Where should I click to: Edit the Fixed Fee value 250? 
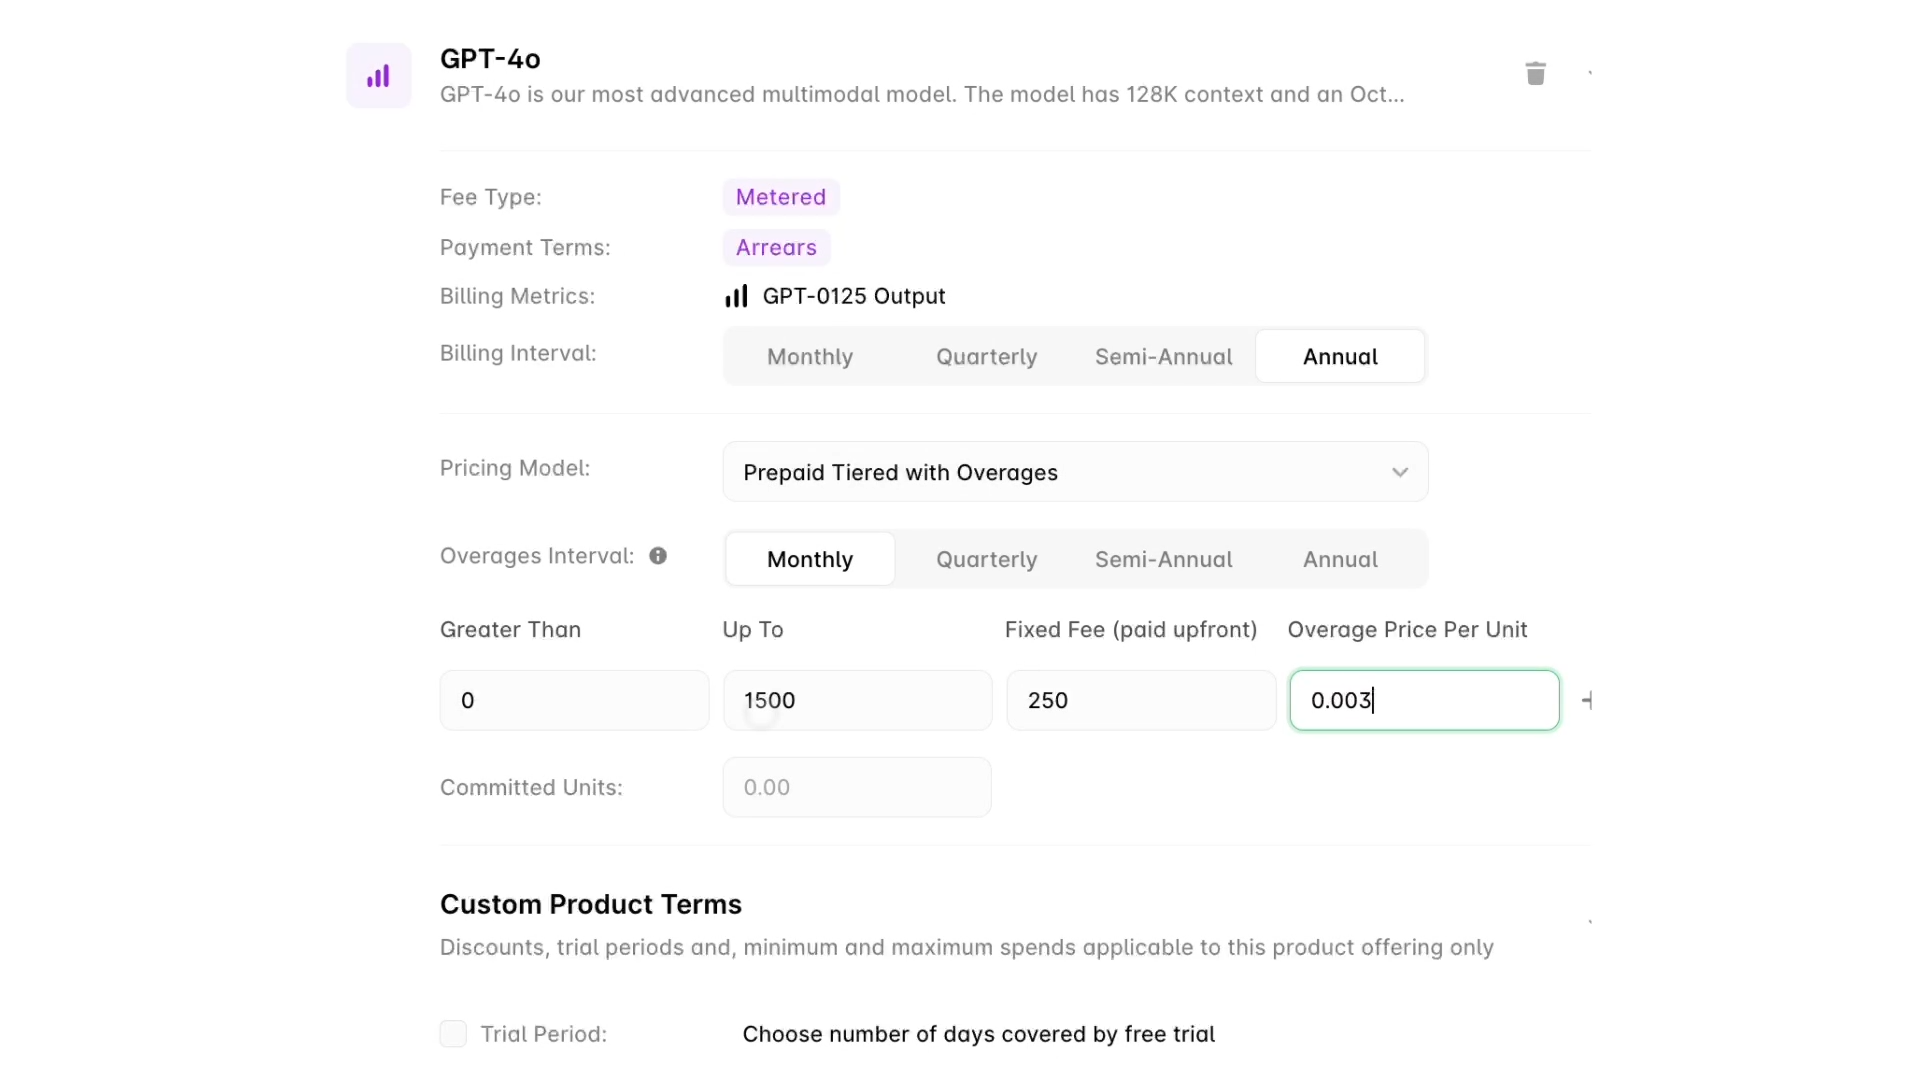(x=1141, y=700)
